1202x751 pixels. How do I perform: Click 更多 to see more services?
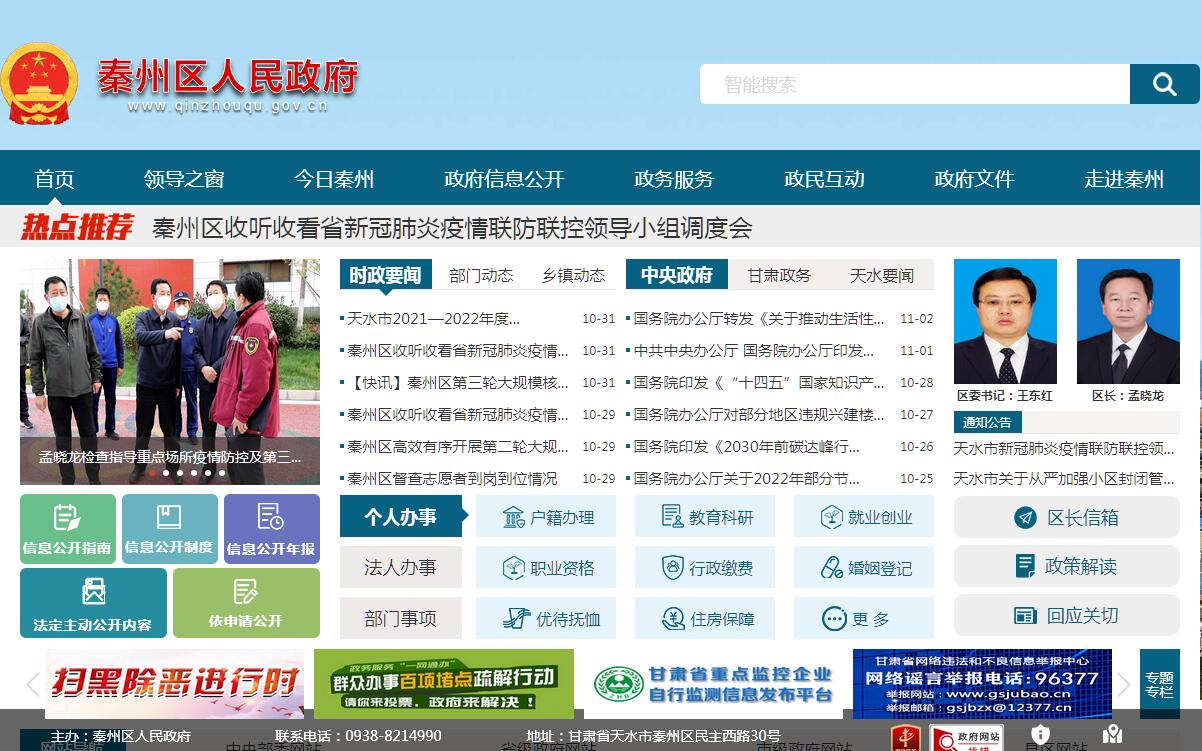point(864,619)
